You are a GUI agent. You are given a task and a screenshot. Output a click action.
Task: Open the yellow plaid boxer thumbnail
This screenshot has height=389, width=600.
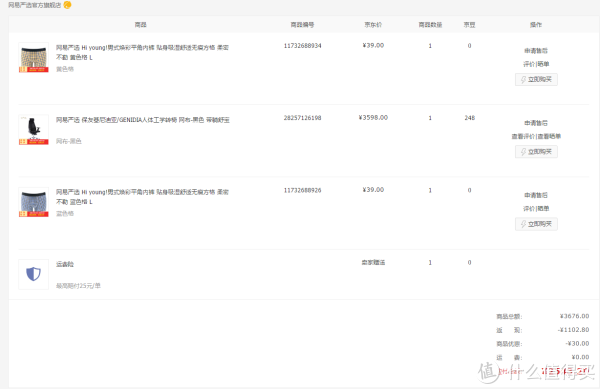tap(34, 57)
